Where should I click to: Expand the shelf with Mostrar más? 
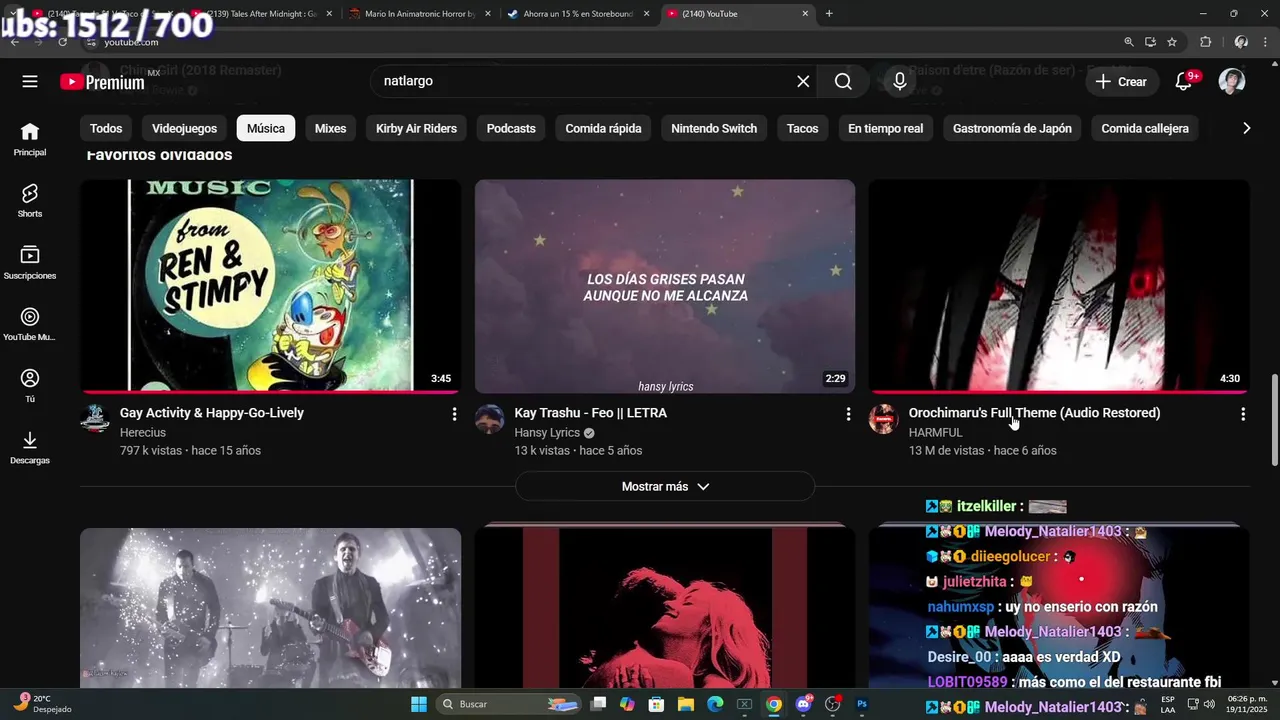665,486
